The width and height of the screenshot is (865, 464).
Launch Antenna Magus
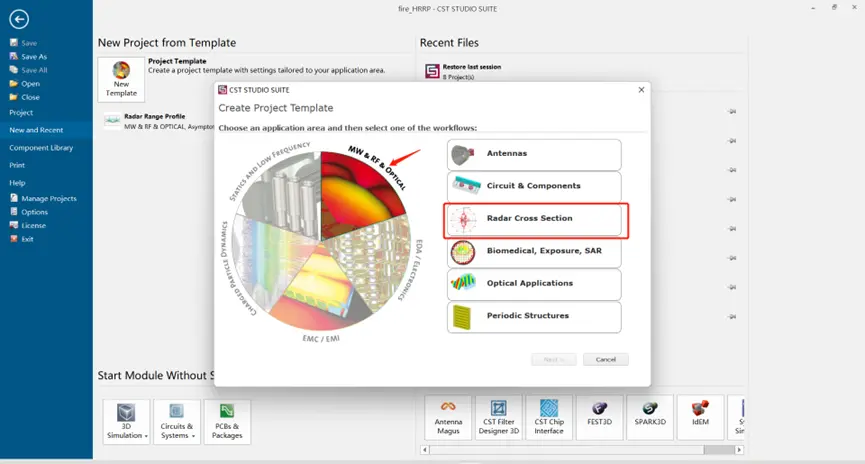coord(448,418)
